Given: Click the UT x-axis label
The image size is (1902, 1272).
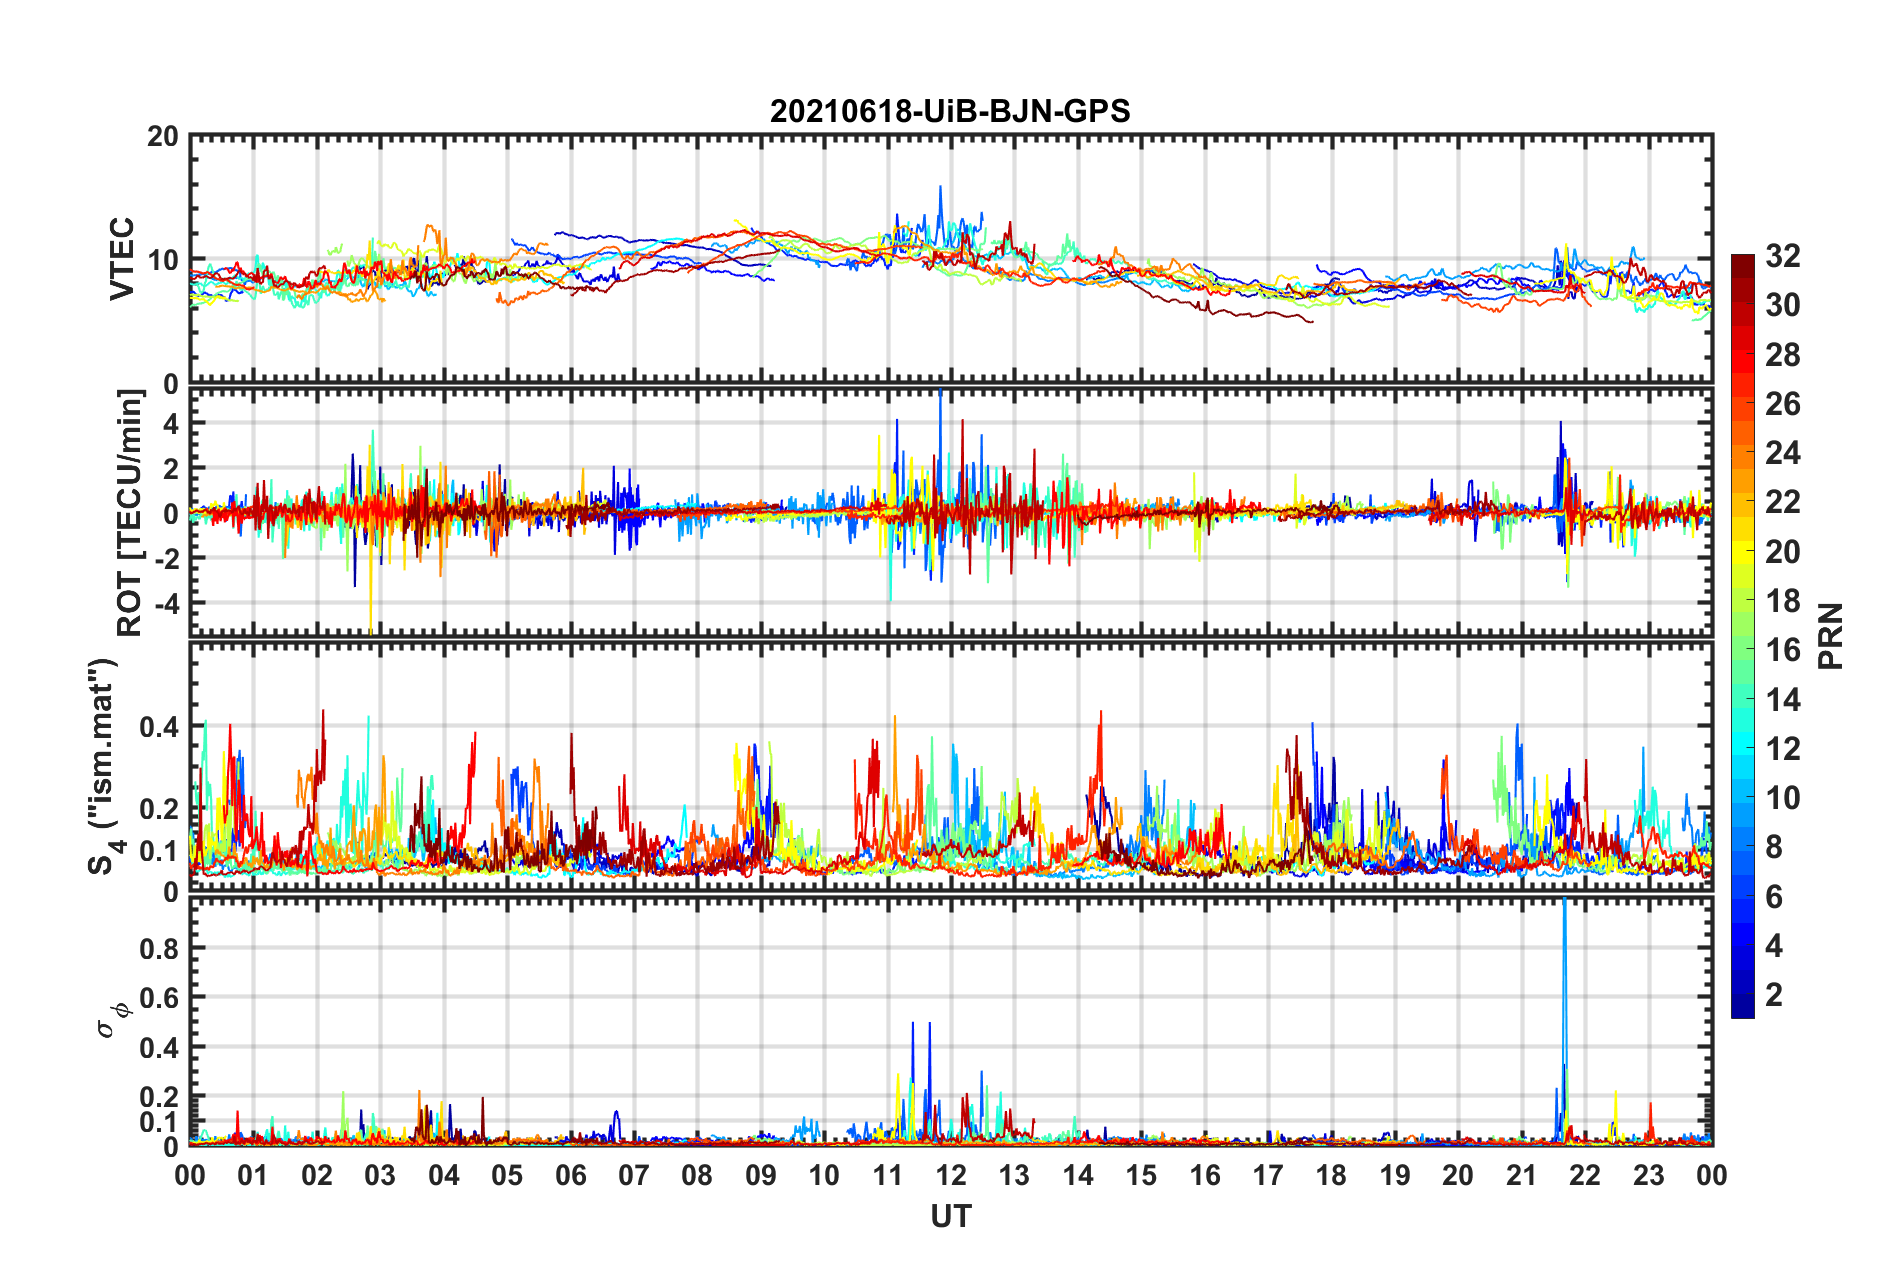Looking at the screenshot, I should coord(951,1216).
